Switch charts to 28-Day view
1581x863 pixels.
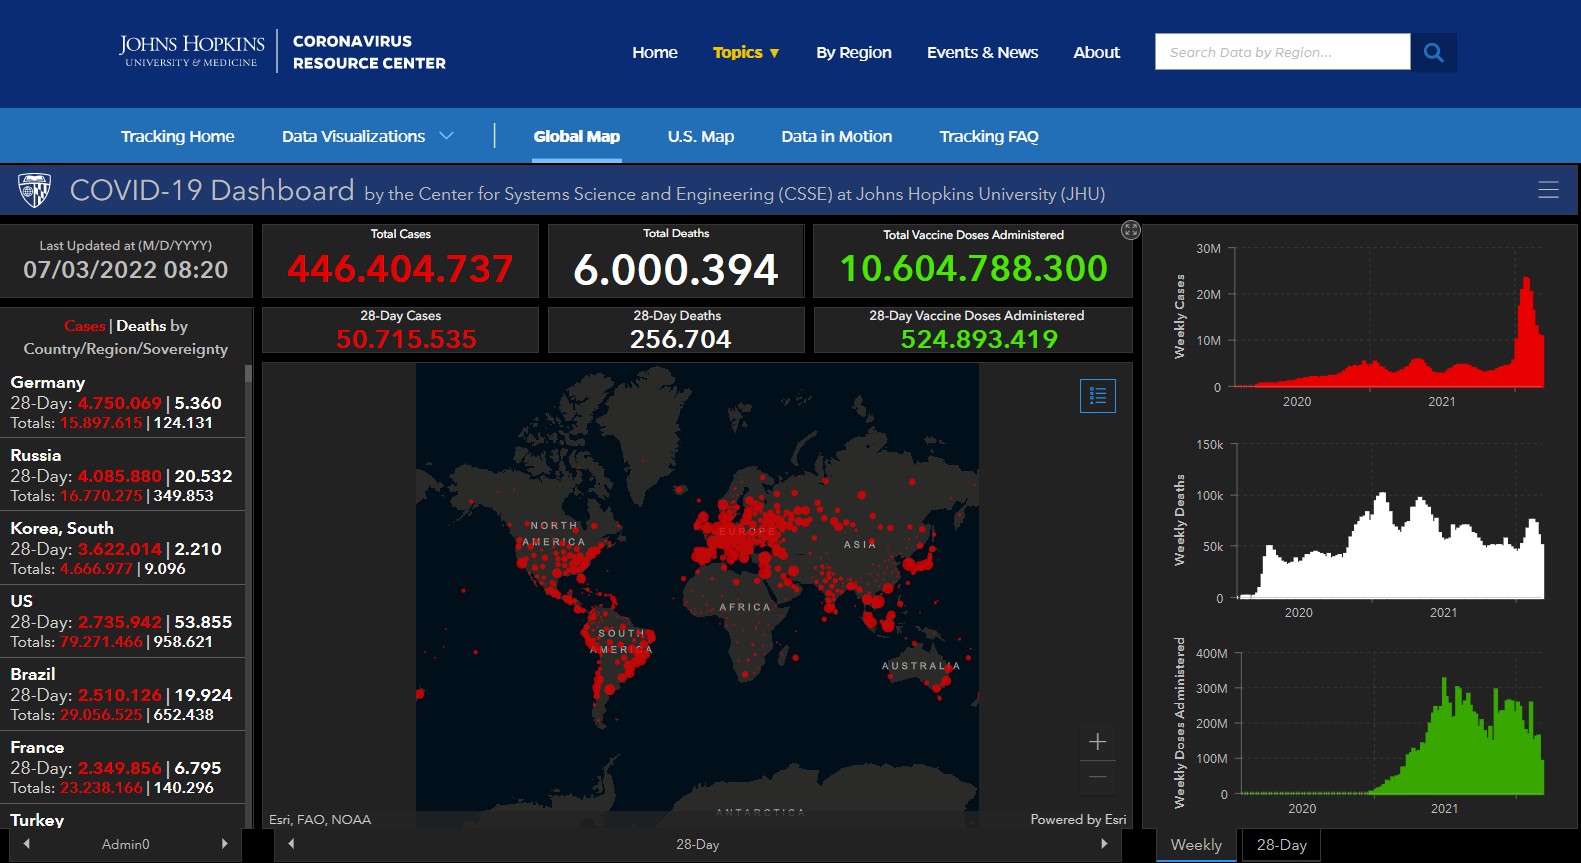pos(1281,845)
